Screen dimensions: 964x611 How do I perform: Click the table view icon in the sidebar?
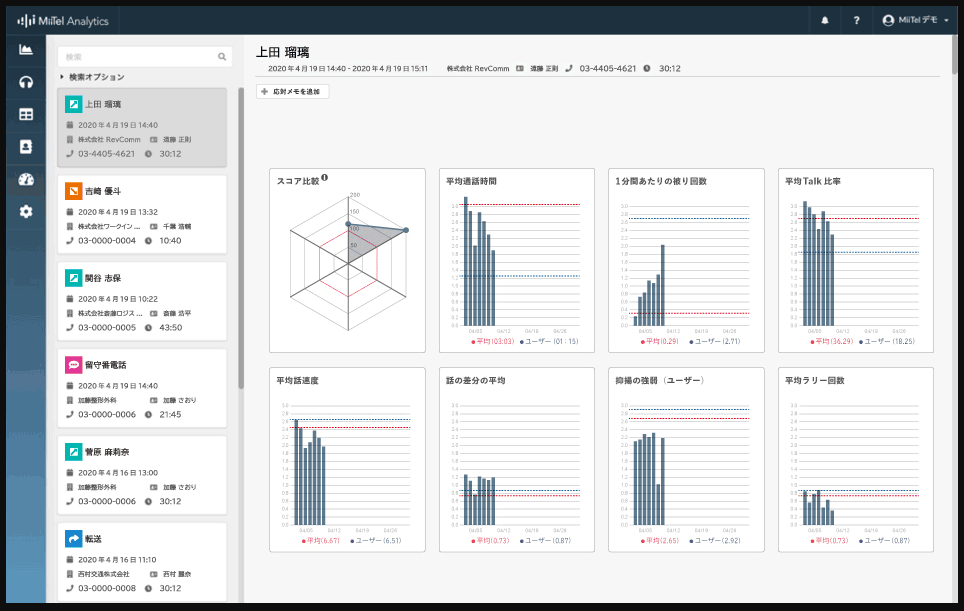tap(25, 113)
